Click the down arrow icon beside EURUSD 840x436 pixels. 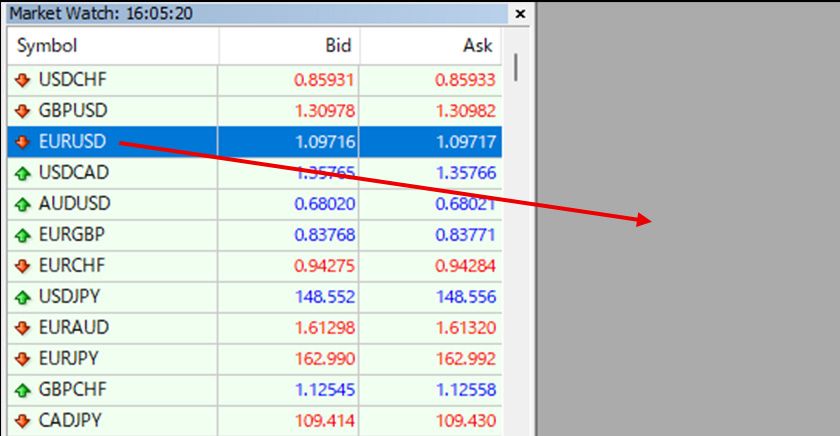point(22,141)
